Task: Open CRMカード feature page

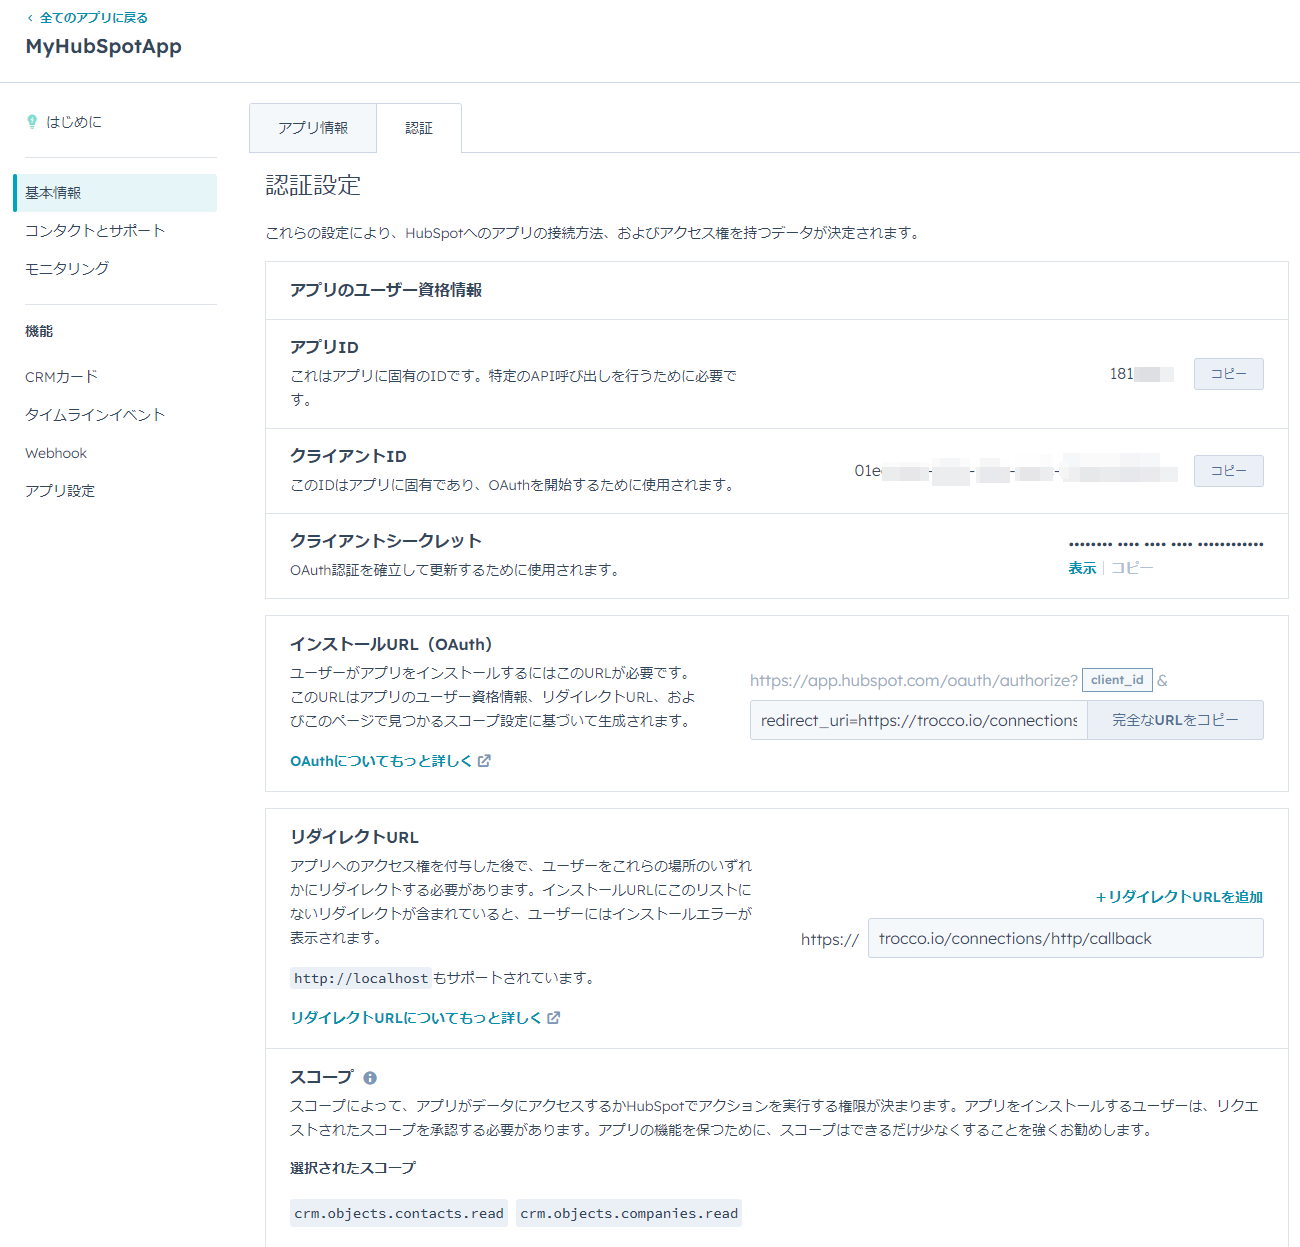Action: coord(61,377)
